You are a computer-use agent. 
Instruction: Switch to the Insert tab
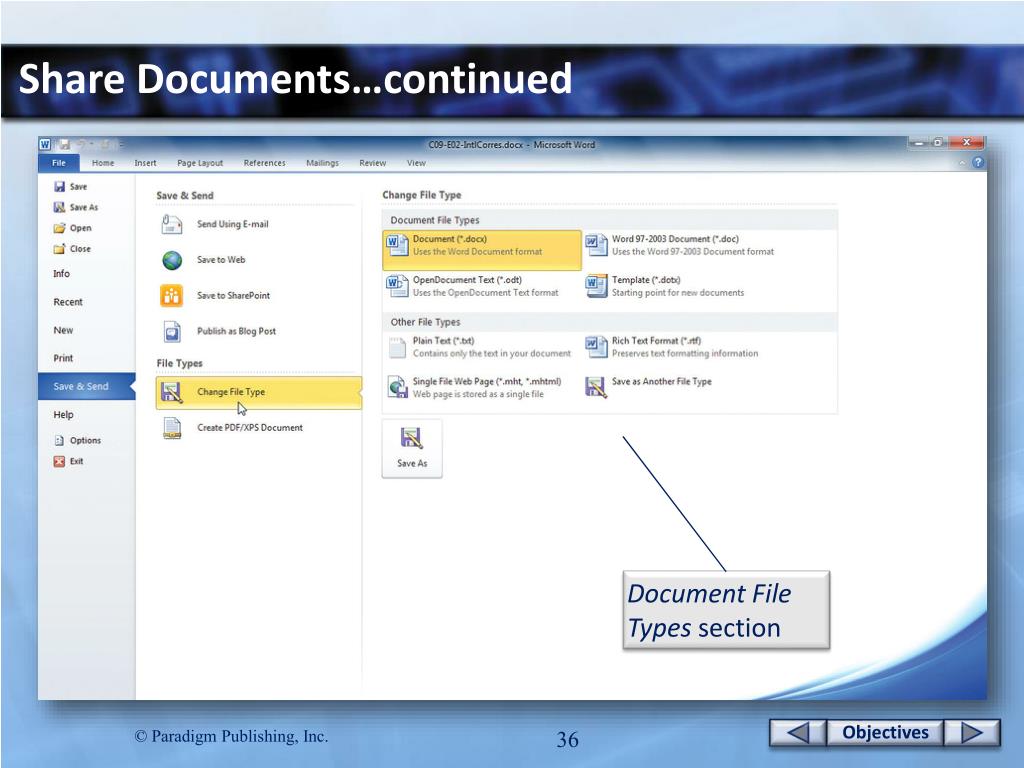pos(145,163)
